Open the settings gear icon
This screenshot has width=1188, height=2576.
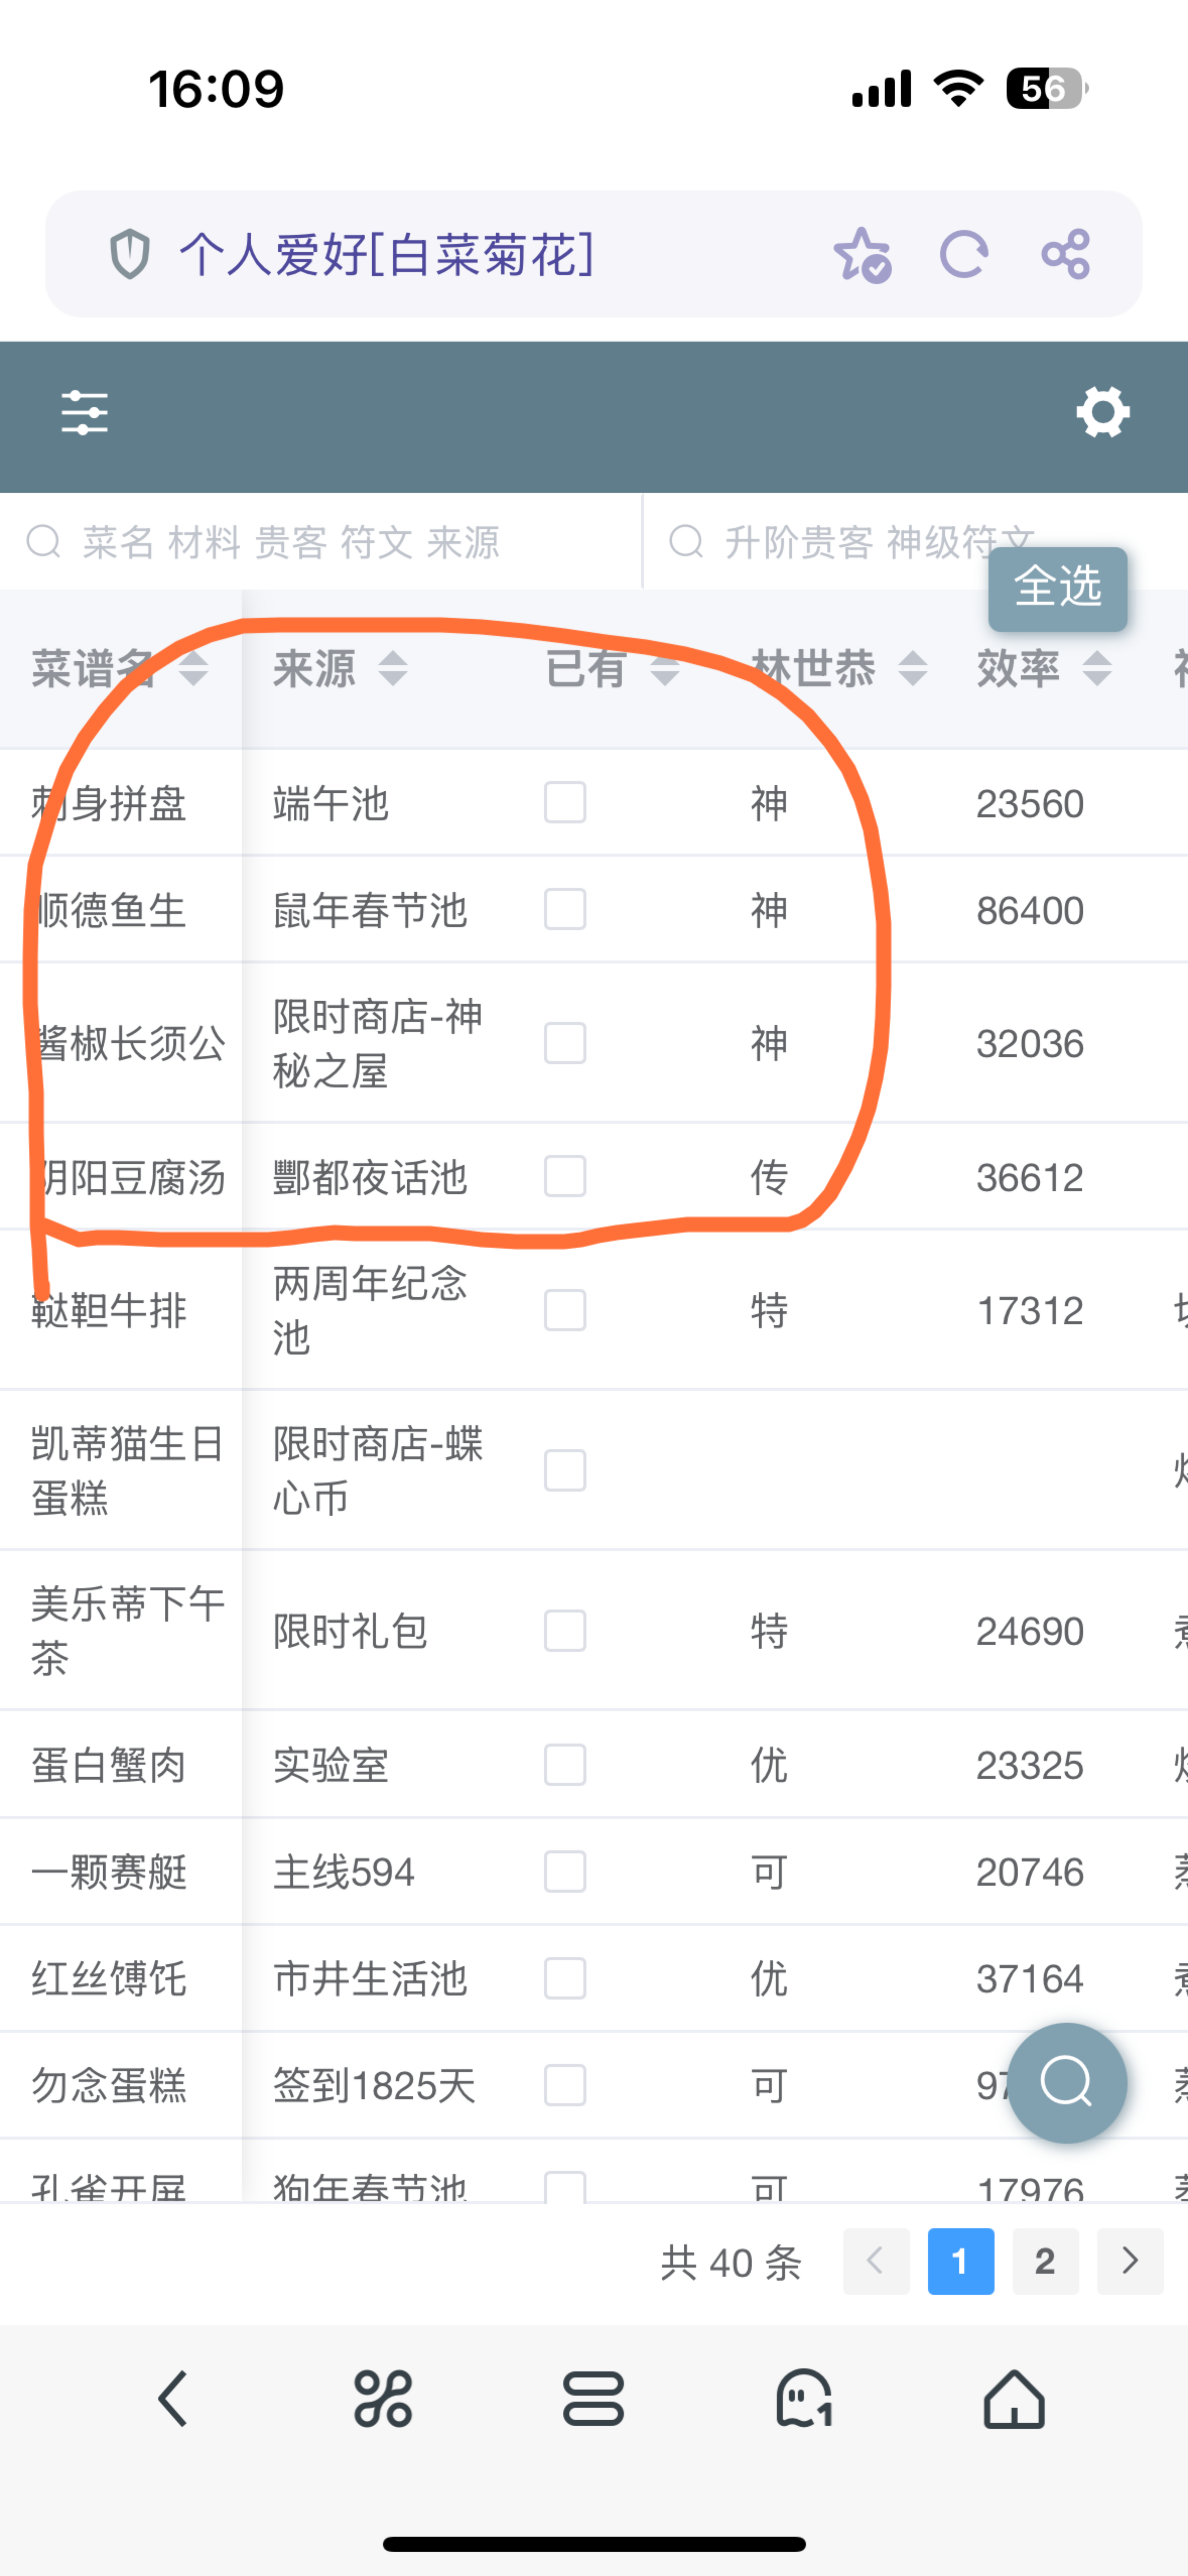pos(1103,412)
